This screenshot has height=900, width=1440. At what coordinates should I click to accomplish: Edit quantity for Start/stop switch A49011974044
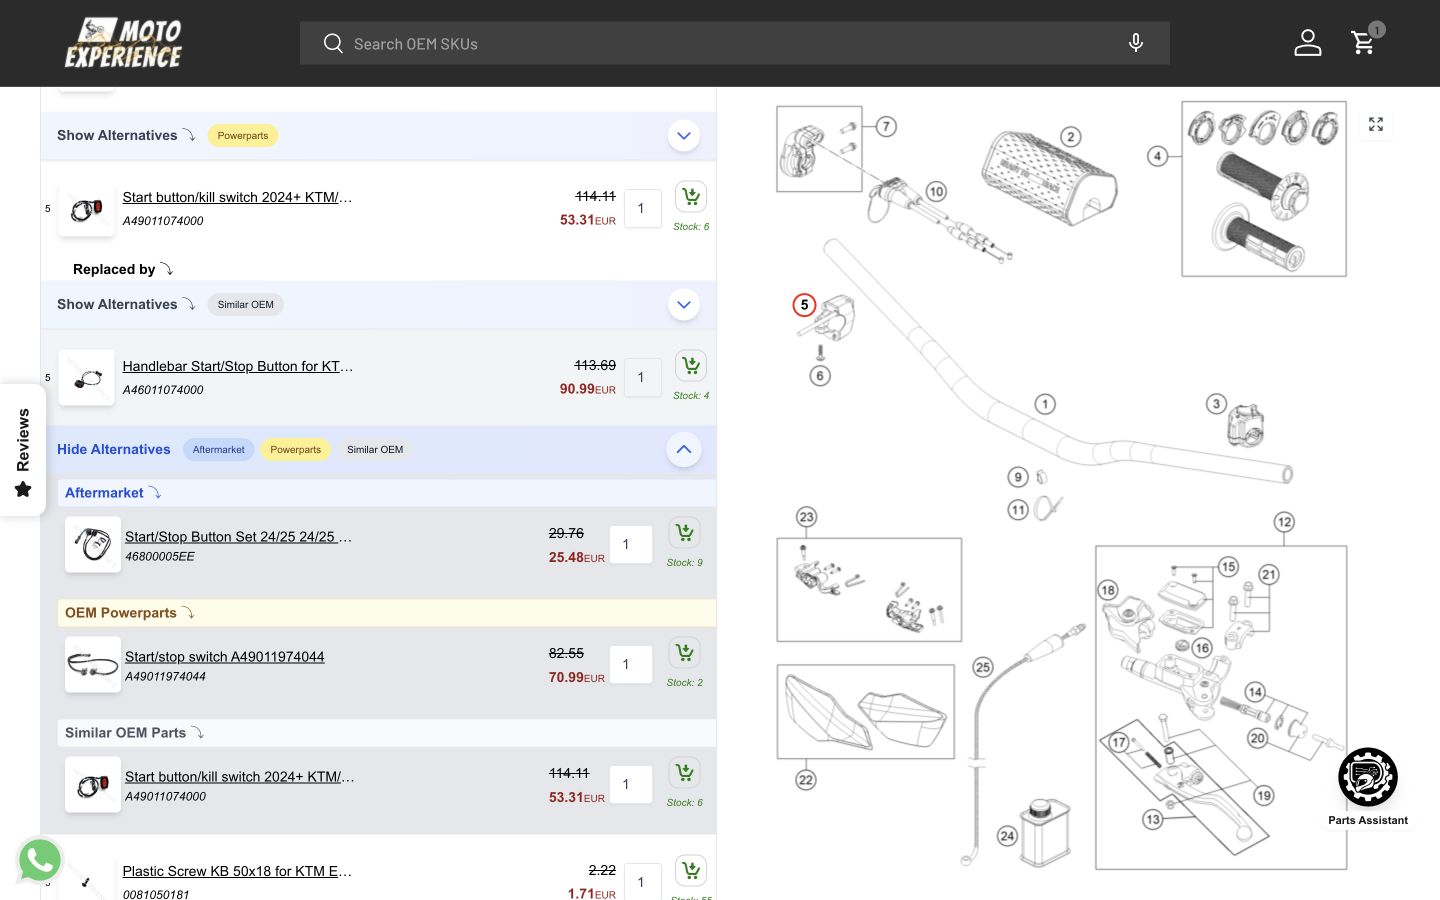[x=631, y=665]
